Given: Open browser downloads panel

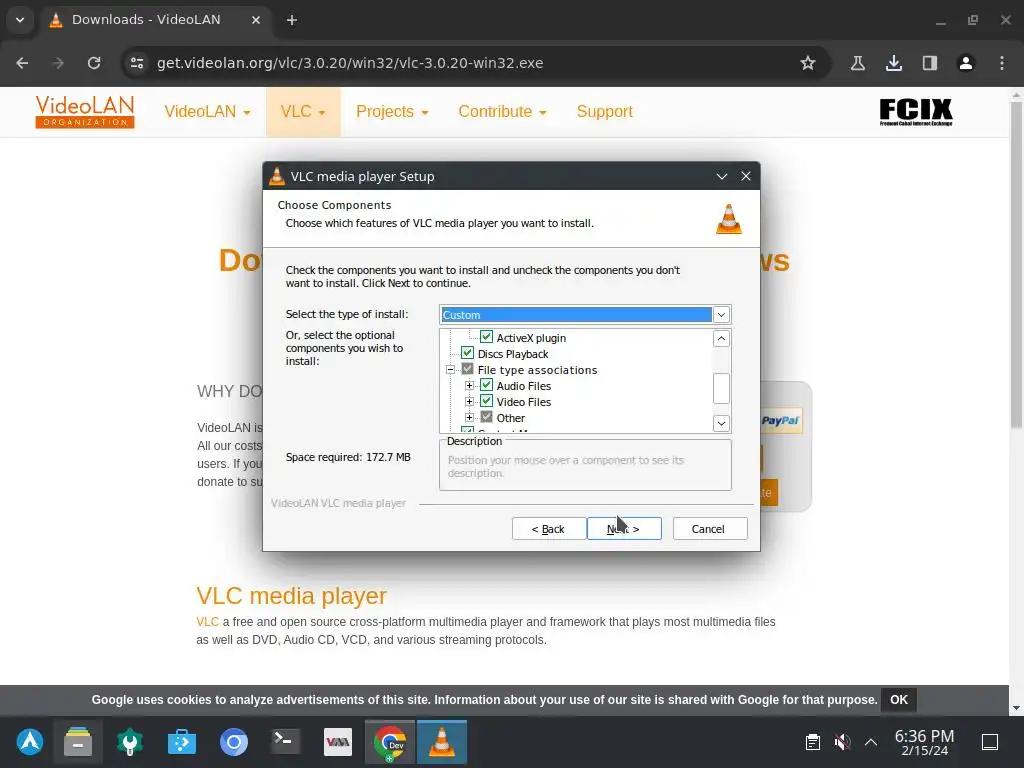Looking at the screenshot, I should point(893,63).
